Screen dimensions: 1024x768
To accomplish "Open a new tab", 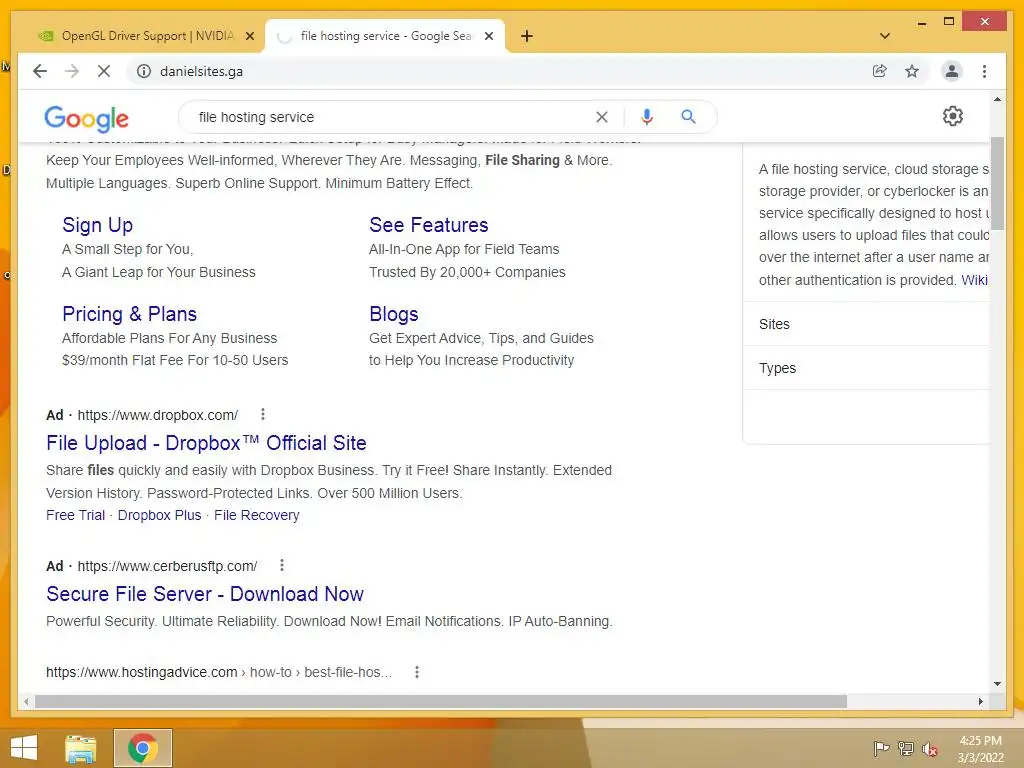I will coord(527,36).
